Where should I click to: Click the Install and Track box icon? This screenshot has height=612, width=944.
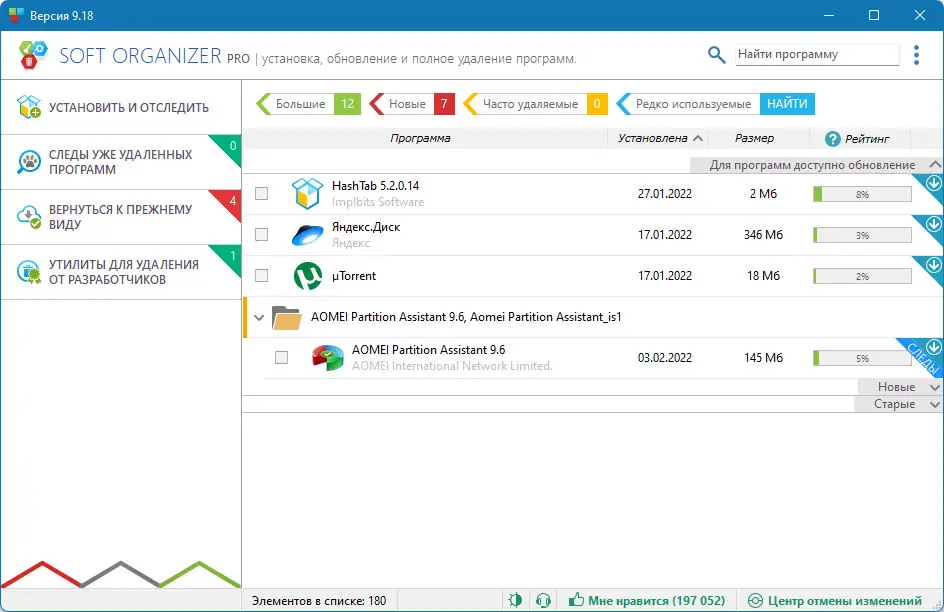(29, 107)
